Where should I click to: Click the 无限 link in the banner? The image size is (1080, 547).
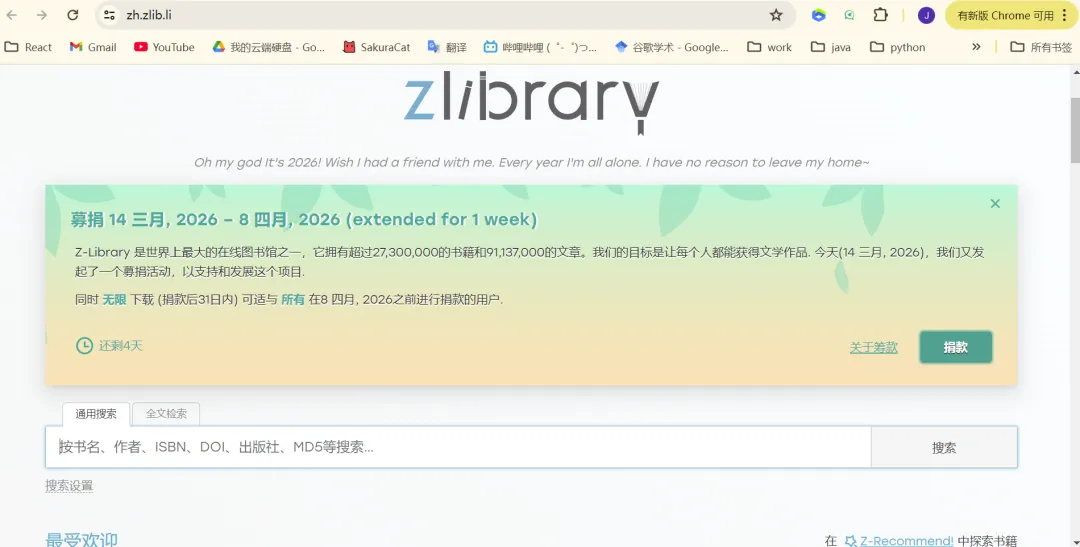(x=114, y=300)
